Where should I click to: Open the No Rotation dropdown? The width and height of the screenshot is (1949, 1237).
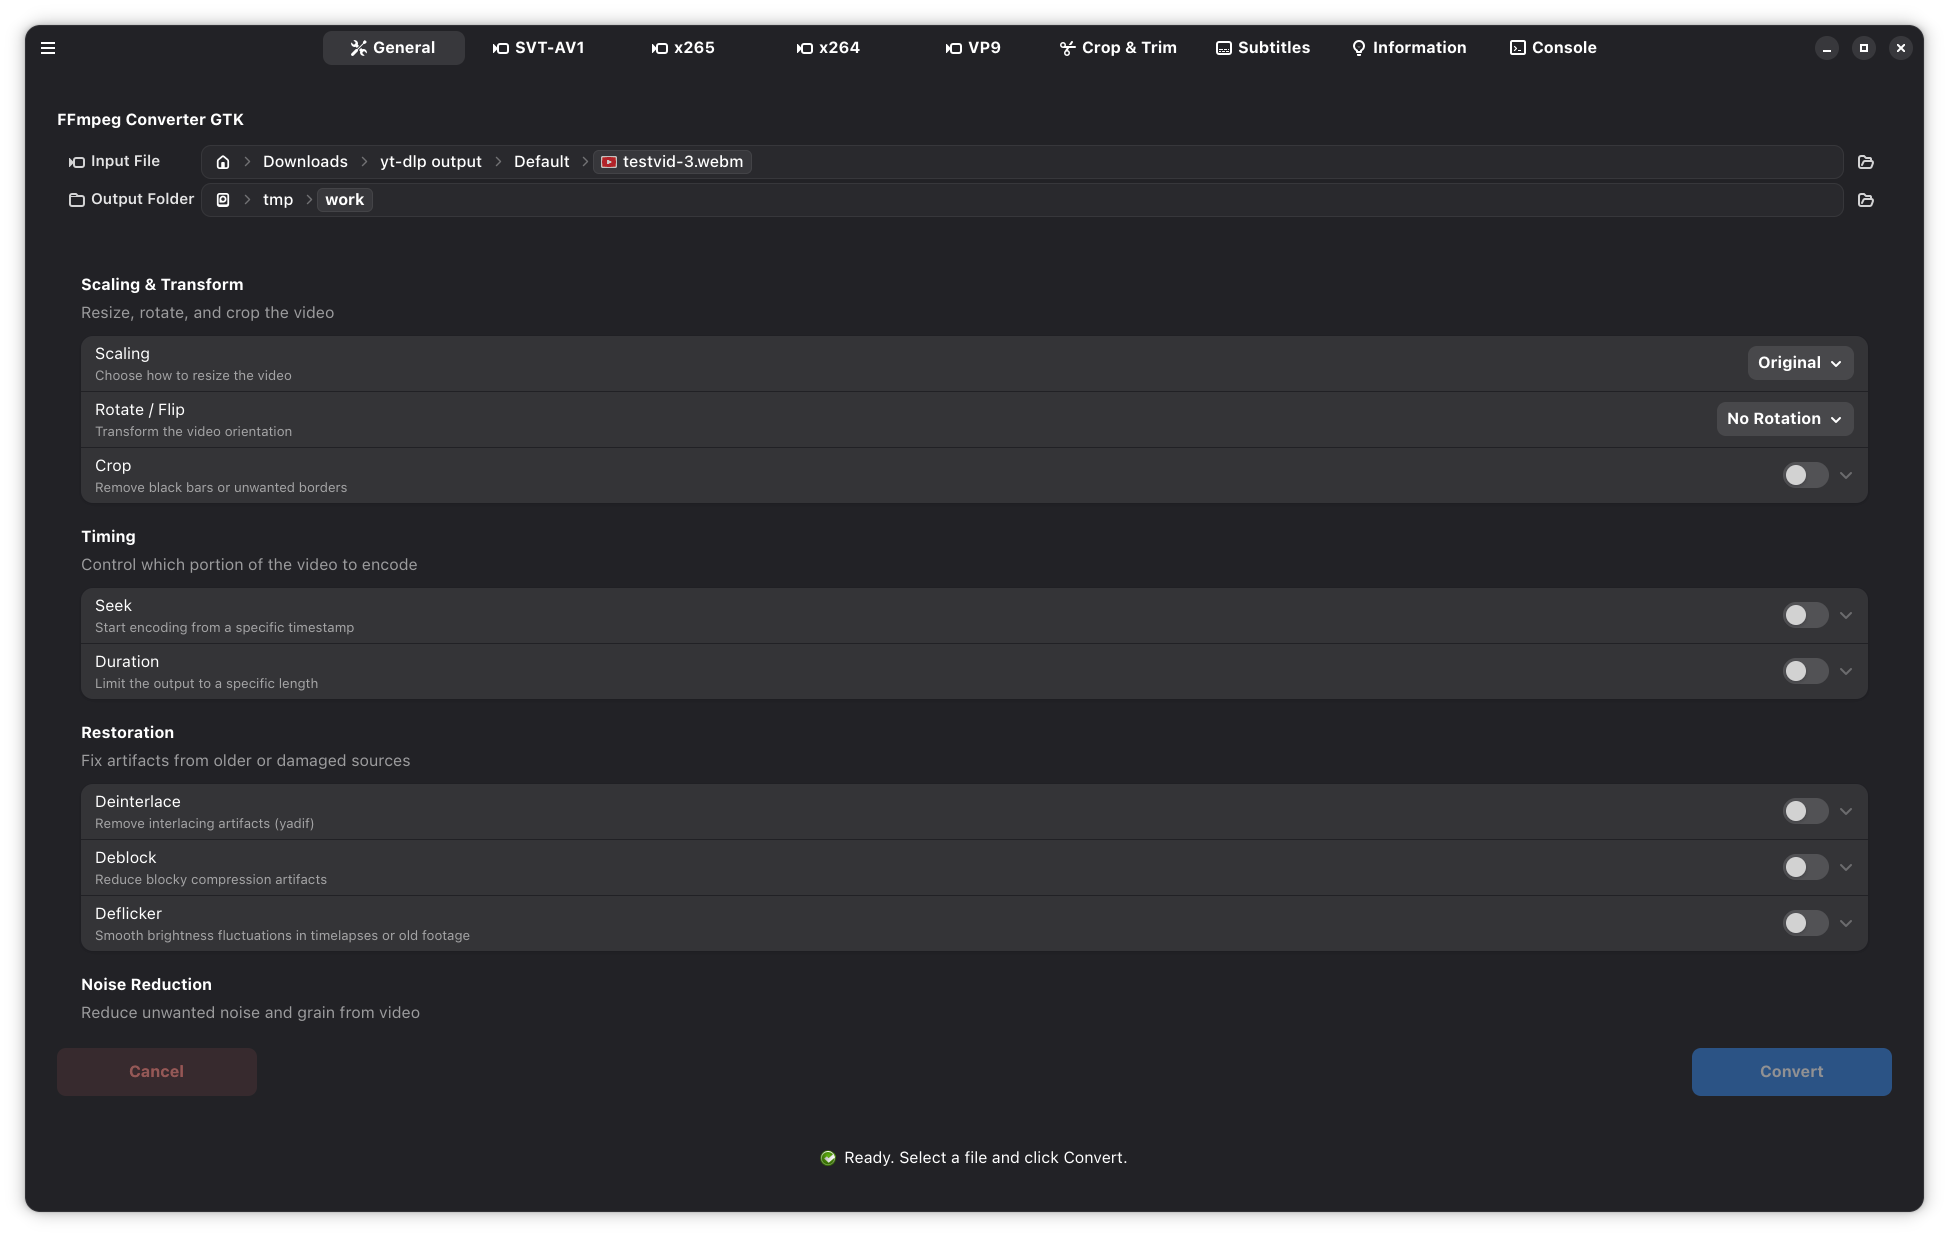(x=1784, y=419)
